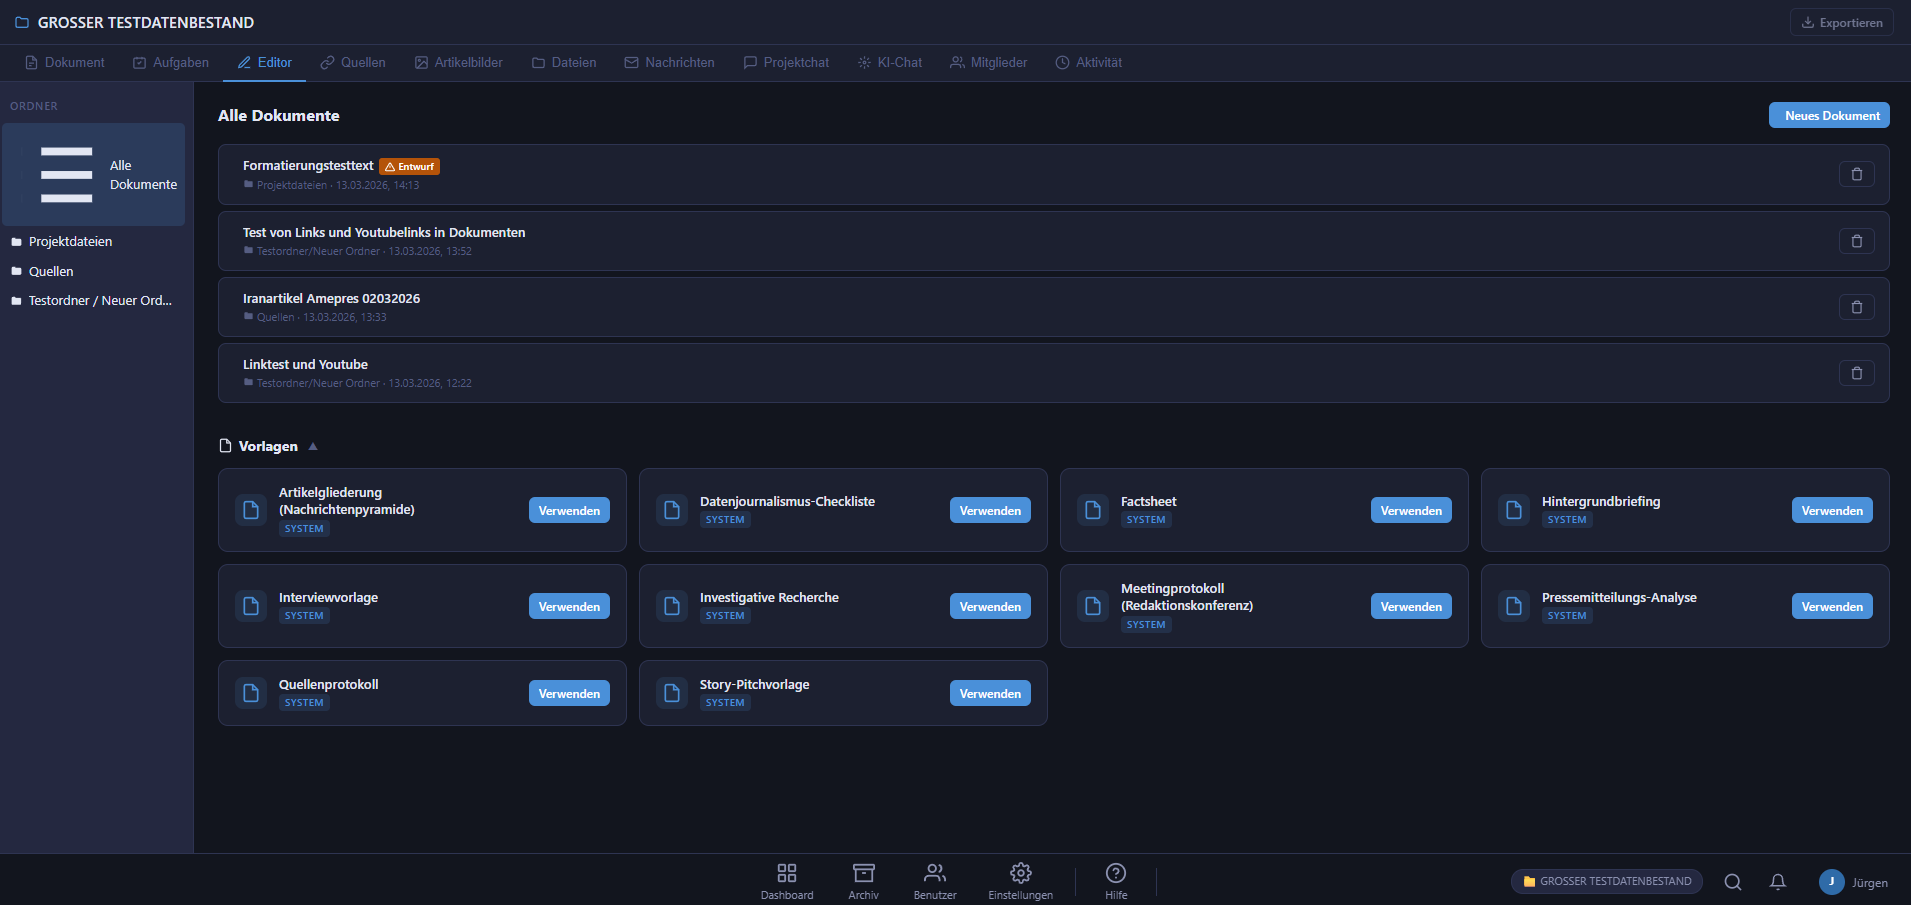This screenshot has height=905, width=1911.
Task: Open the notifications bell icon
Action: click(x=1777, y=882)
